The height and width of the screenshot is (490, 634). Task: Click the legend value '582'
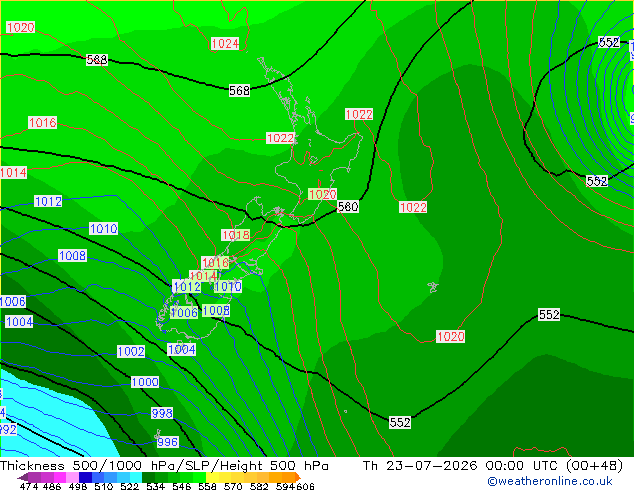coord(259,486)
